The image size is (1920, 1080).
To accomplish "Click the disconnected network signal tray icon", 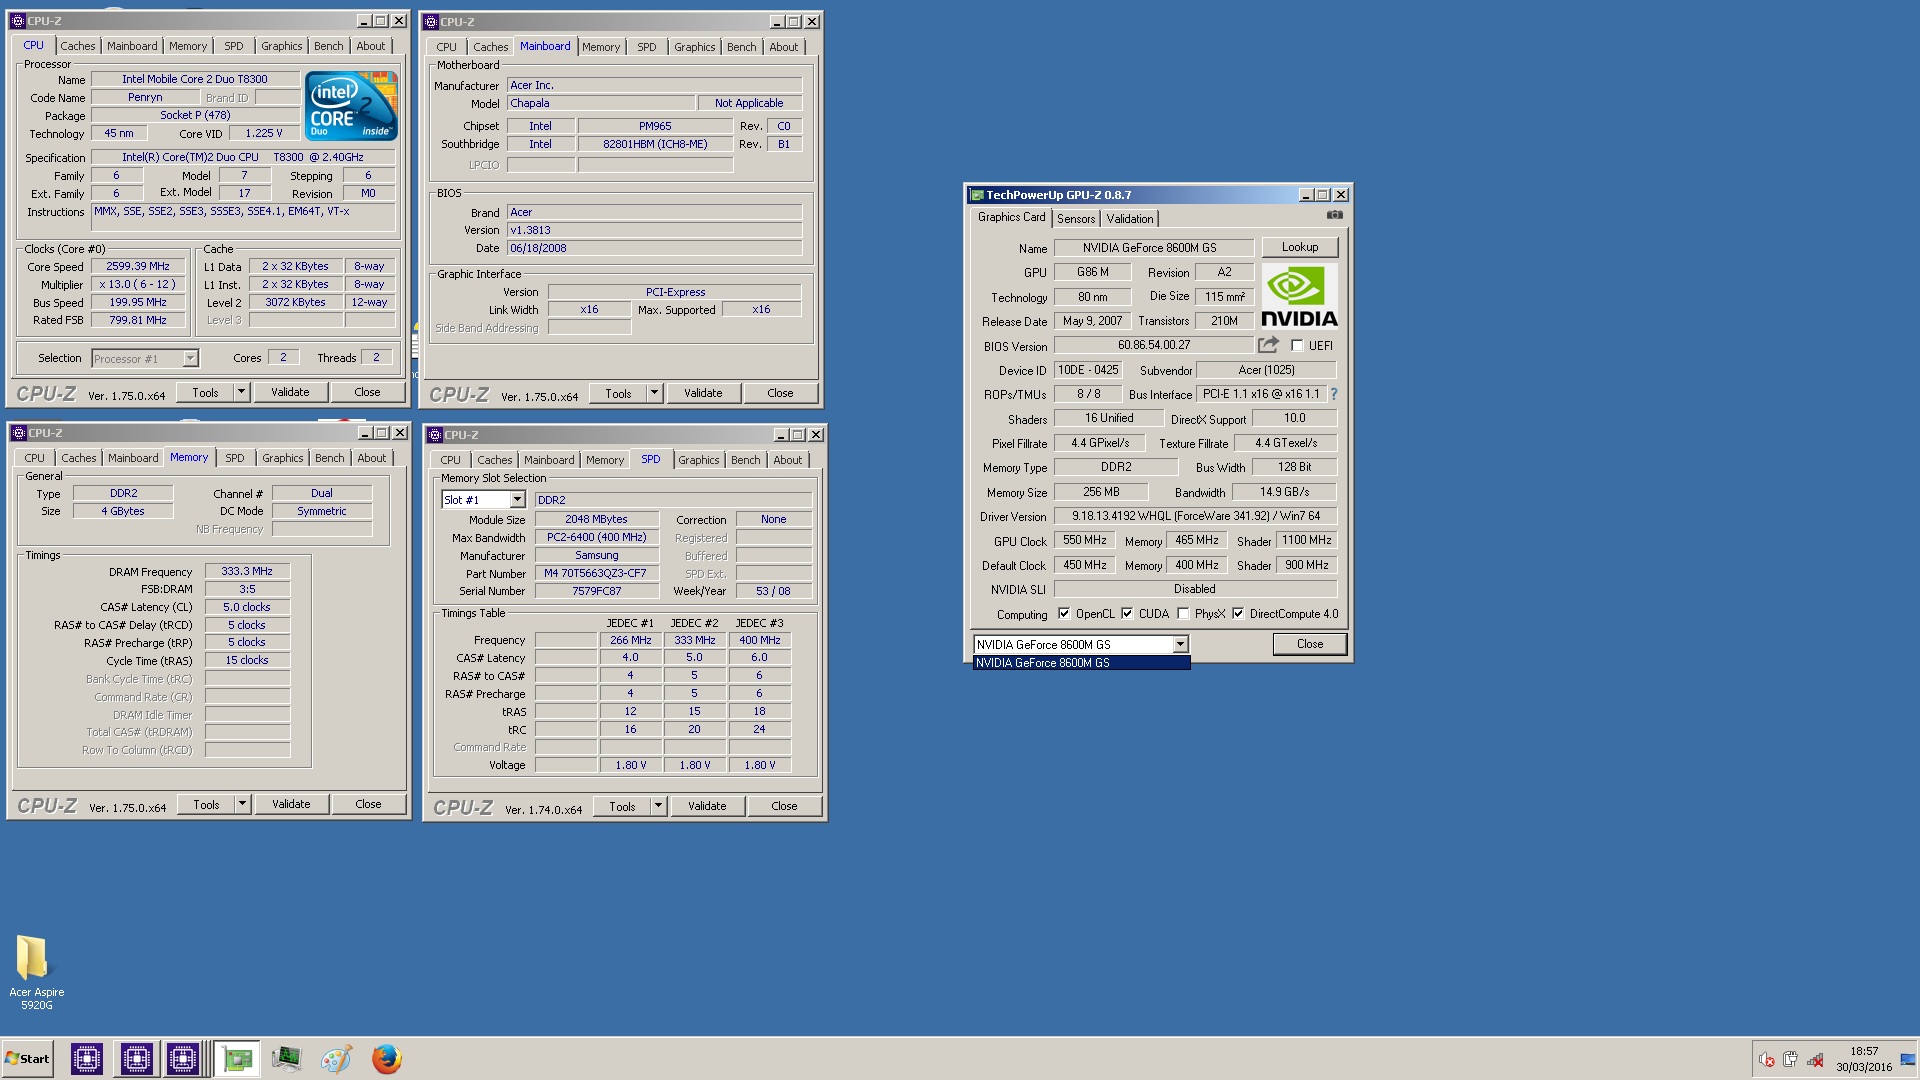I will click(1815, 1059).
